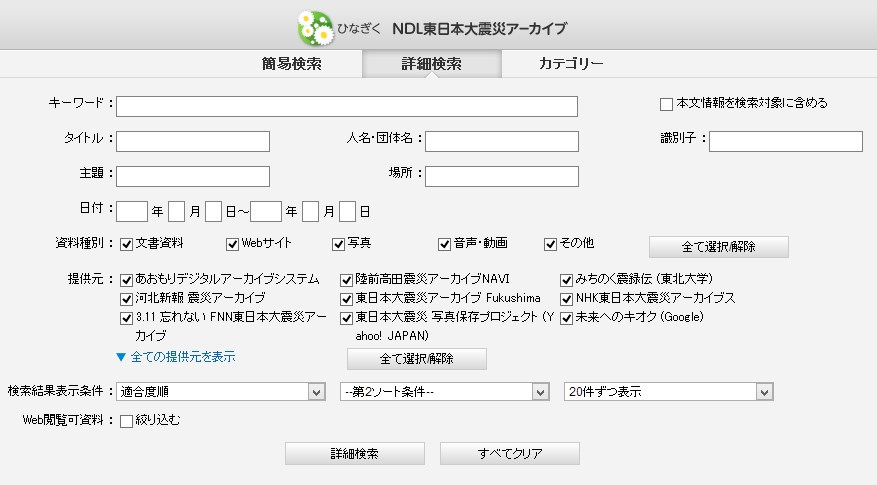
Task: Focus the キーワード input field
Action: [x=347, y=106]
